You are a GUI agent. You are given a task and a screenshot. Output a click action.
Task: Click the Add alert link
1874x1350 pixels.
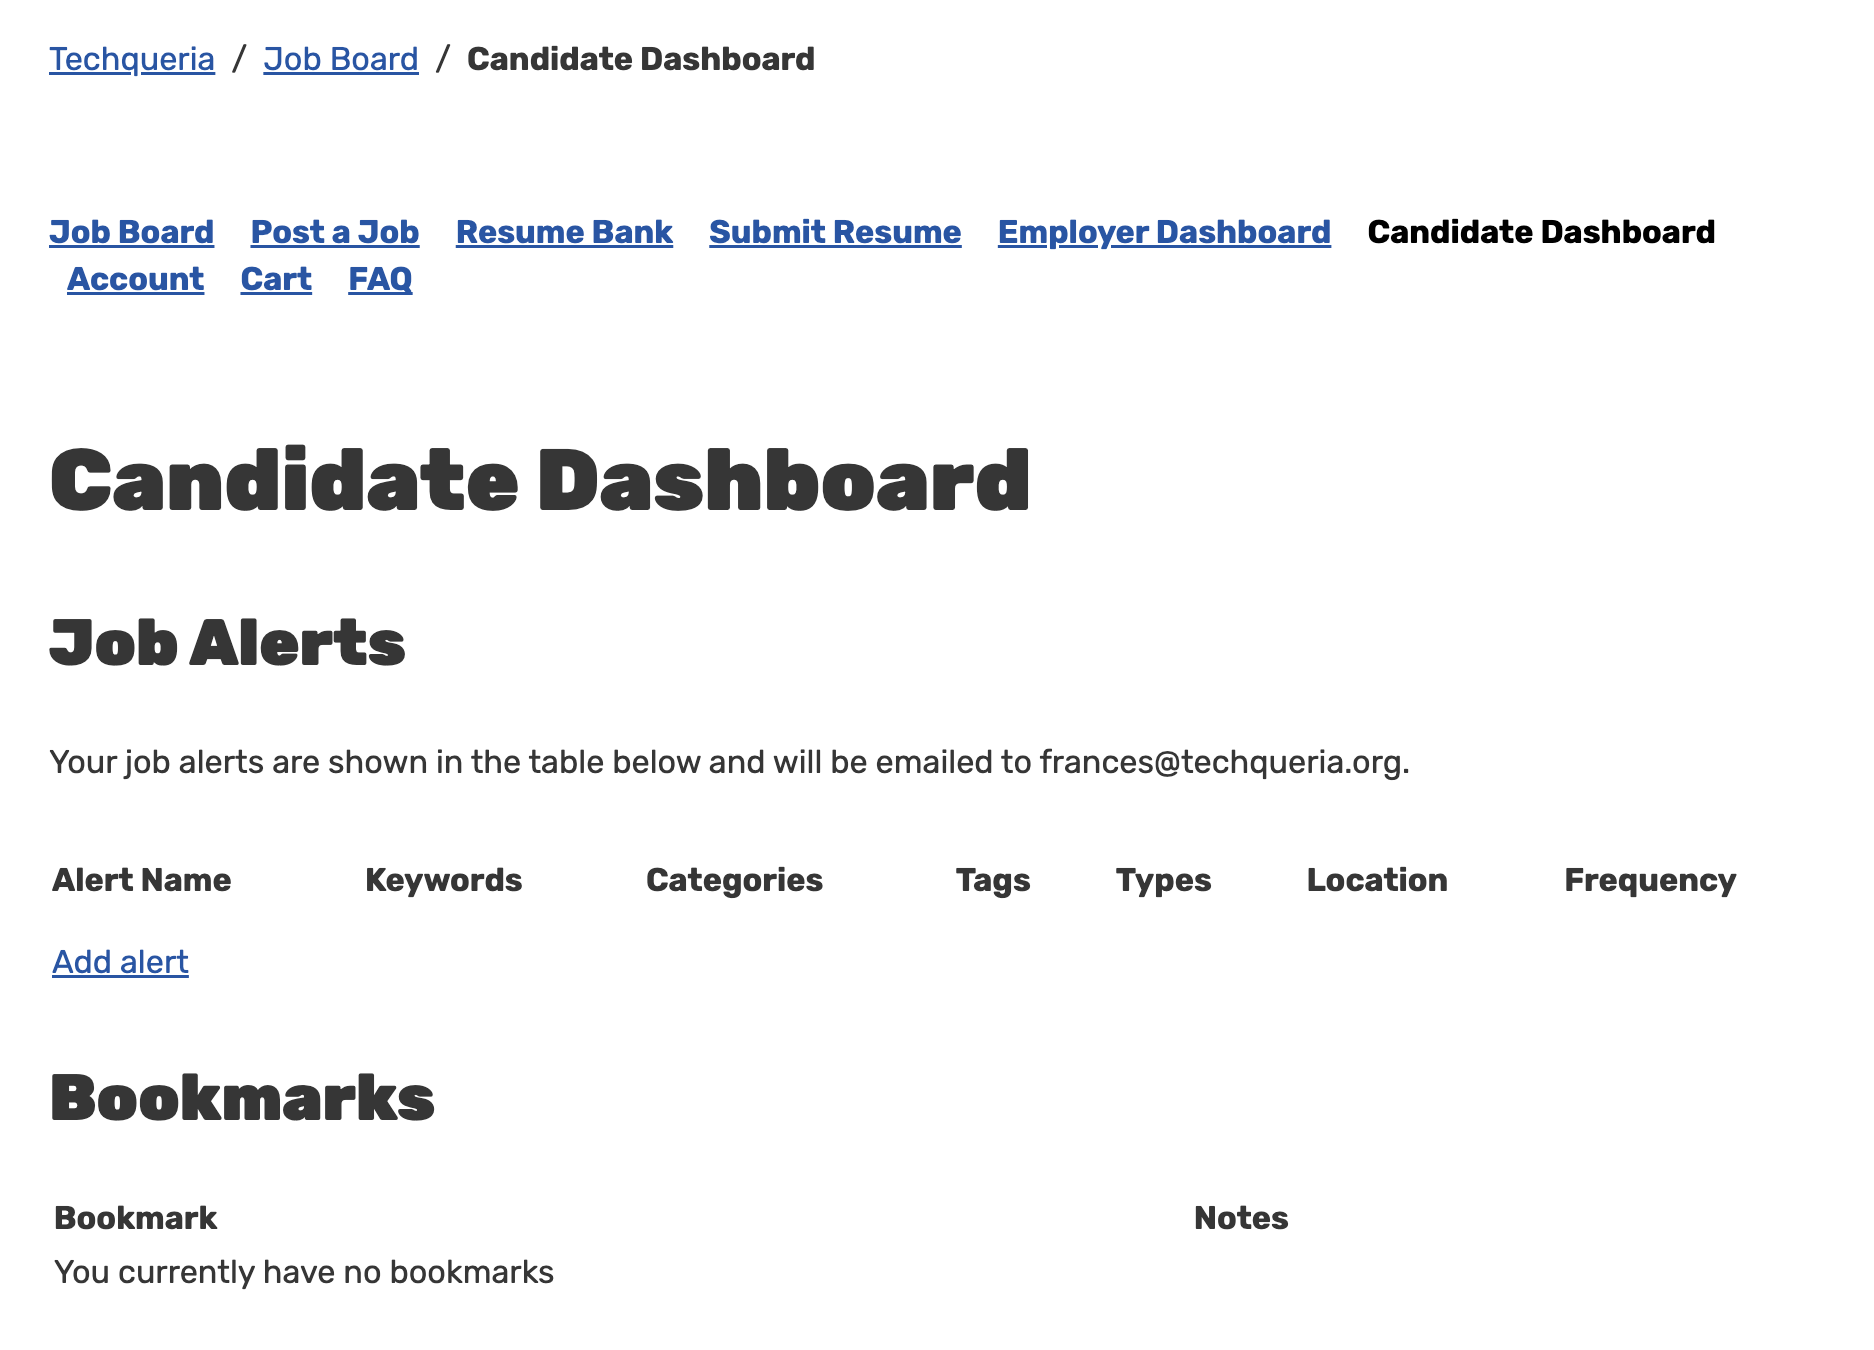point(121,962)
